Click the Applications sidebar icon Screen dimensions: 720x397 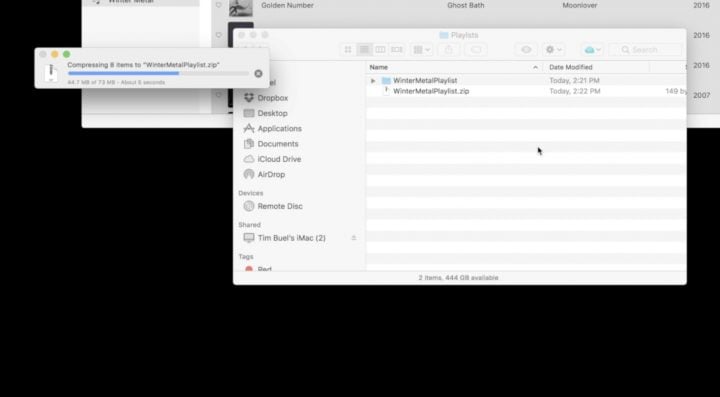pyautogui.click(x=248, y=128)
